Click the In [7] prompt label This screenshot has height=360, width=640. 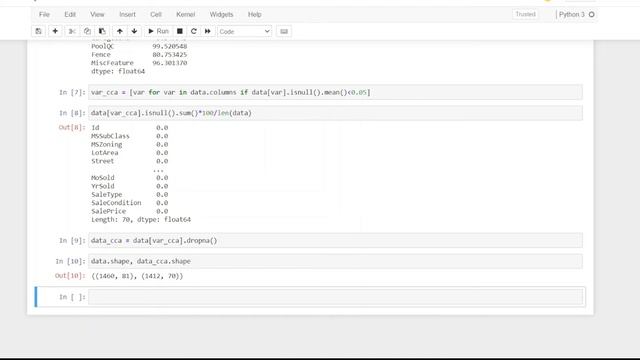coord(72,92)
